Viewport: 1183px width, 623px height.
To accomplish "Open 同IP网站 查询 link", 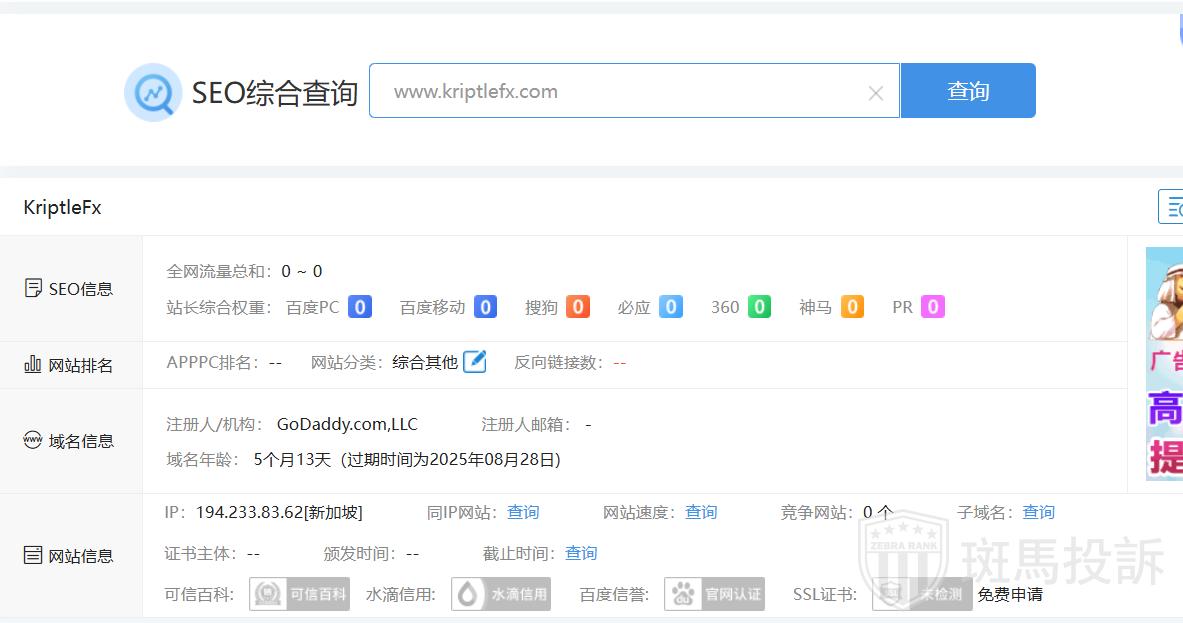I will [x=522, y=512].
